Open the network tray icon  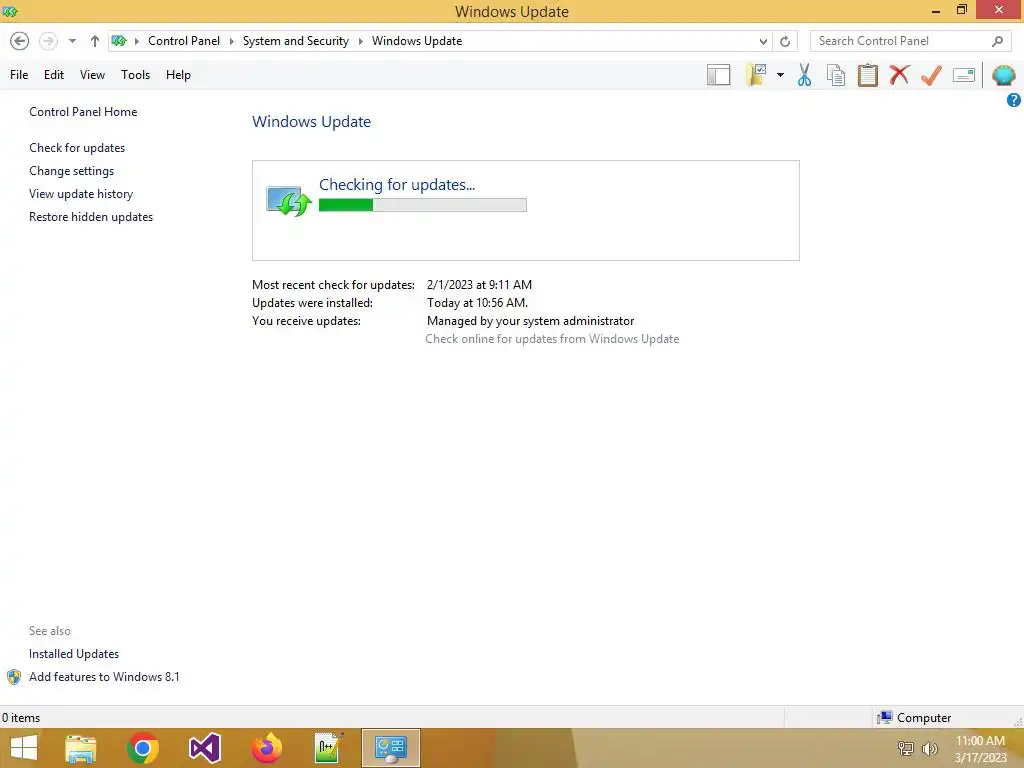point(905,748)
